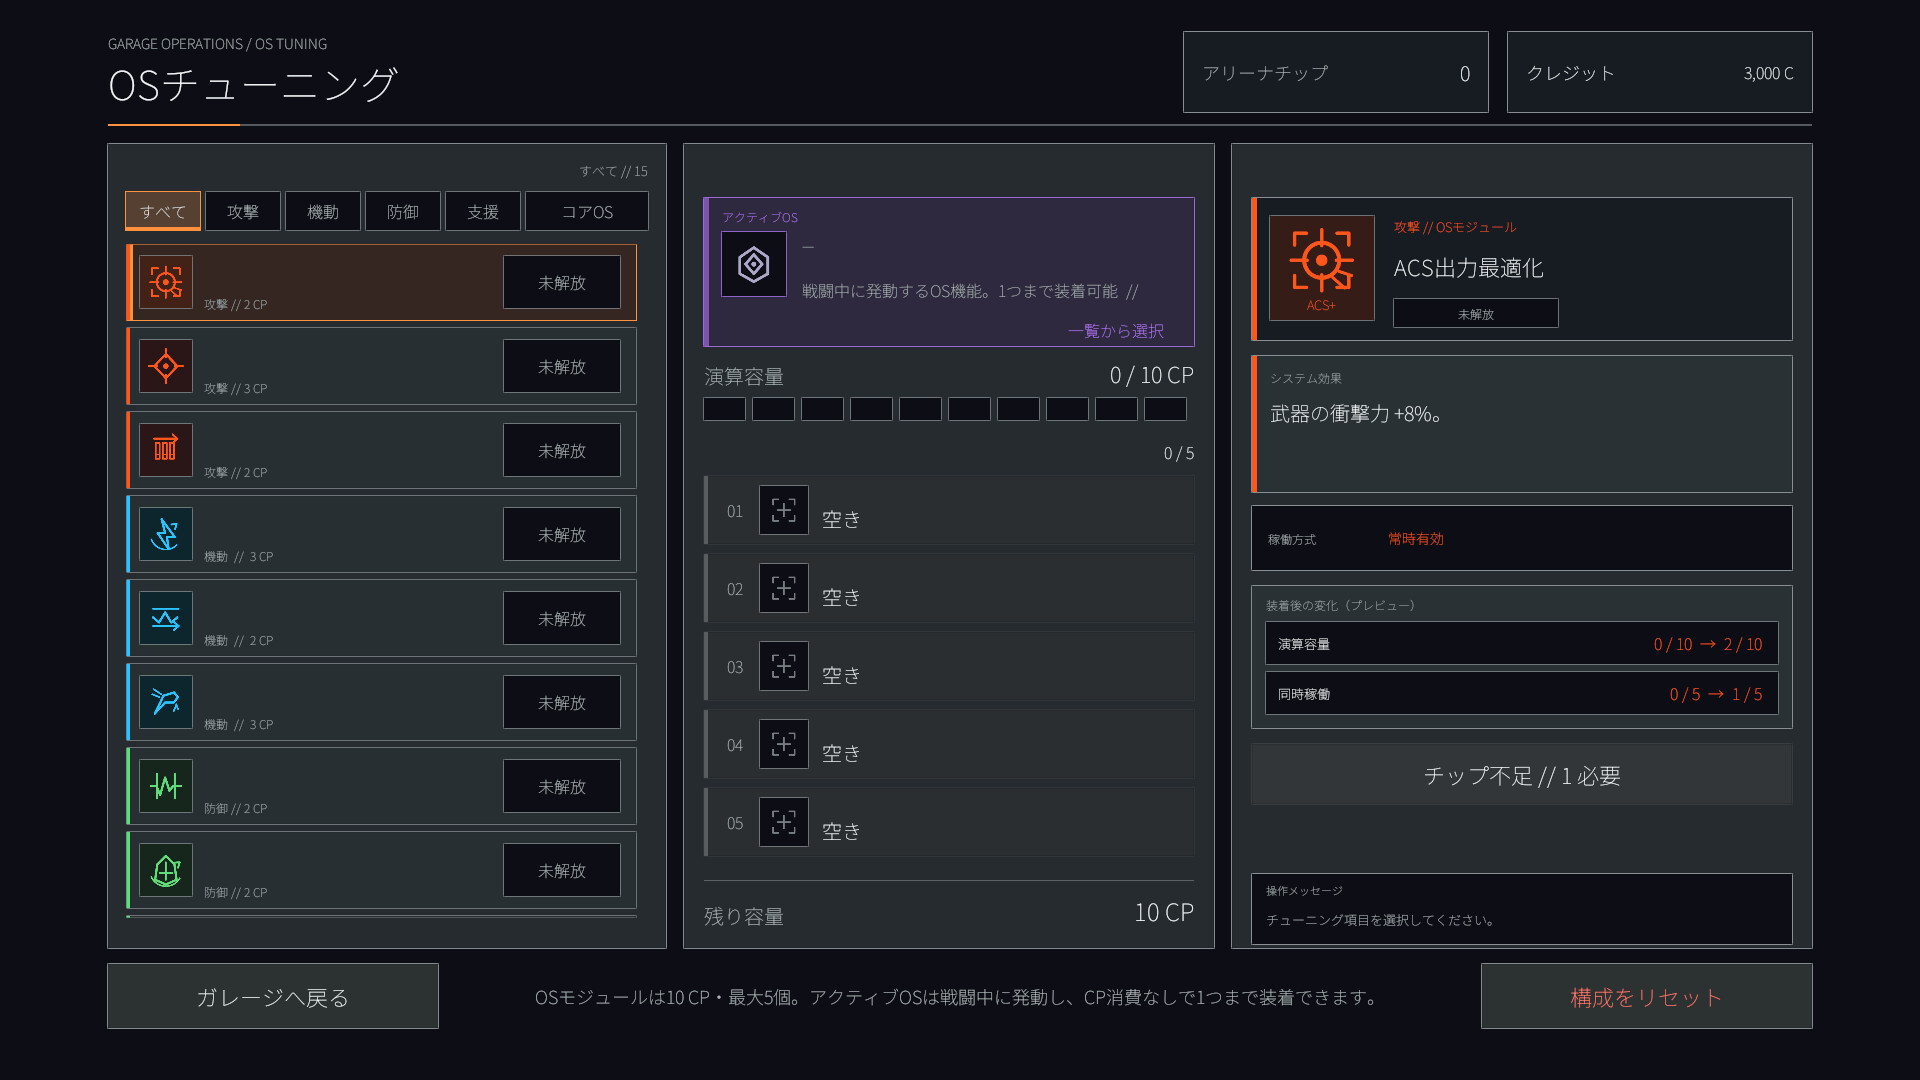This screenshot has width=1920, height=1080.
Task: Click the 同時稼働 0/5 → 1/5 preview row
Action: 1522,693
